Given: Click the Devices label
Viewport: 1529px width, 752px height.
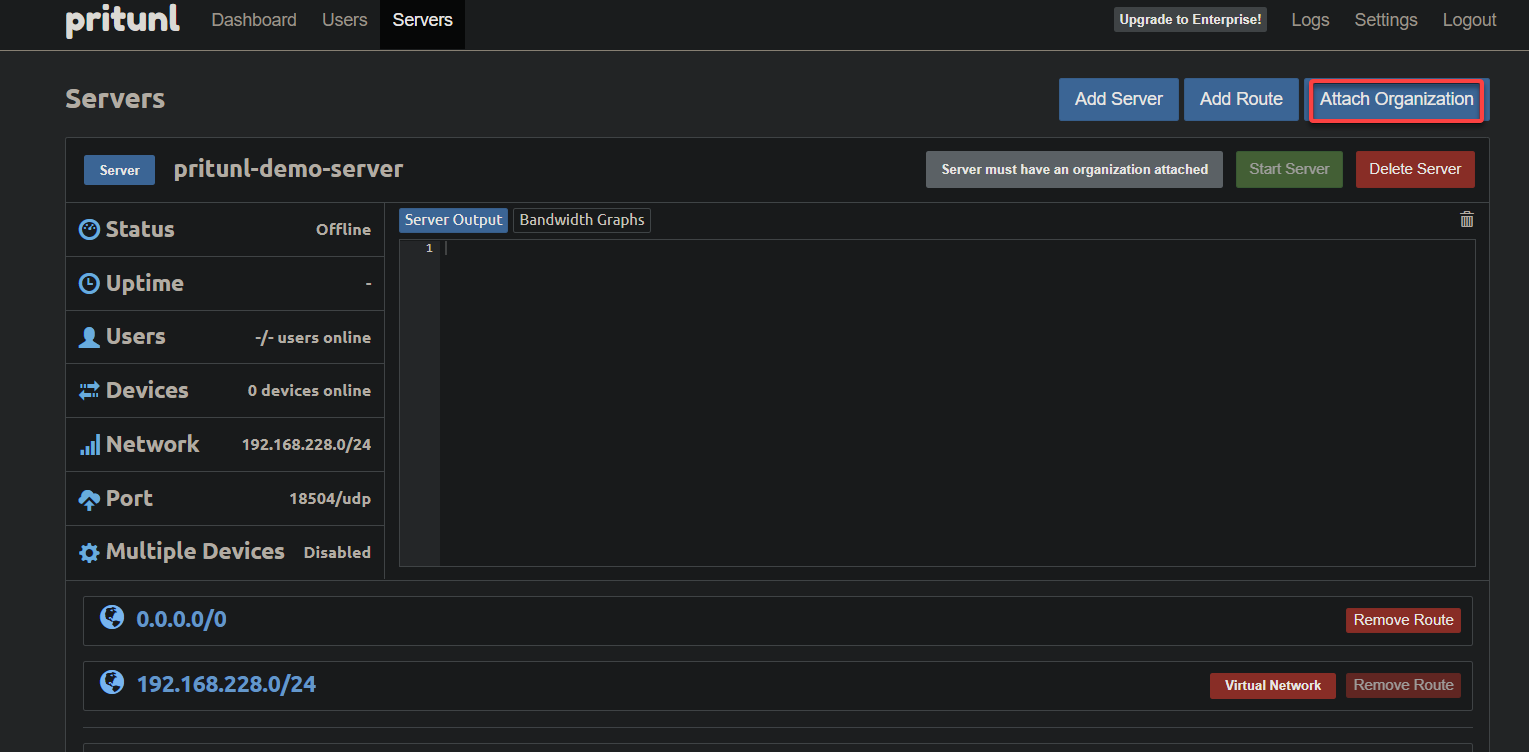Looking at the screenshot, I should coord(147,390).
